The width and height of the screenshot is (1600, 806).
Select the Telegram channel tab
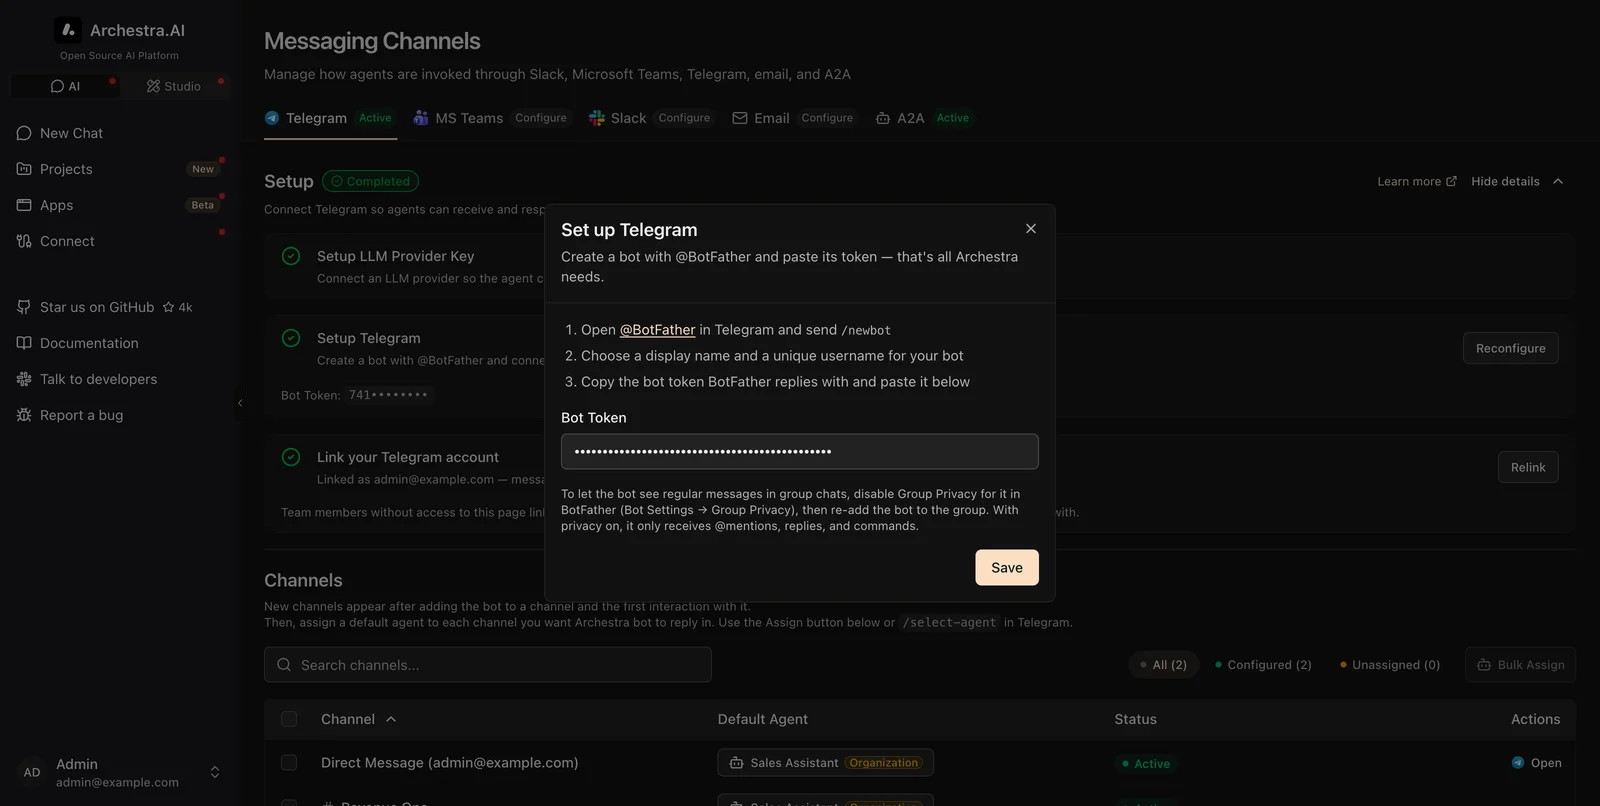coord(330,118)
